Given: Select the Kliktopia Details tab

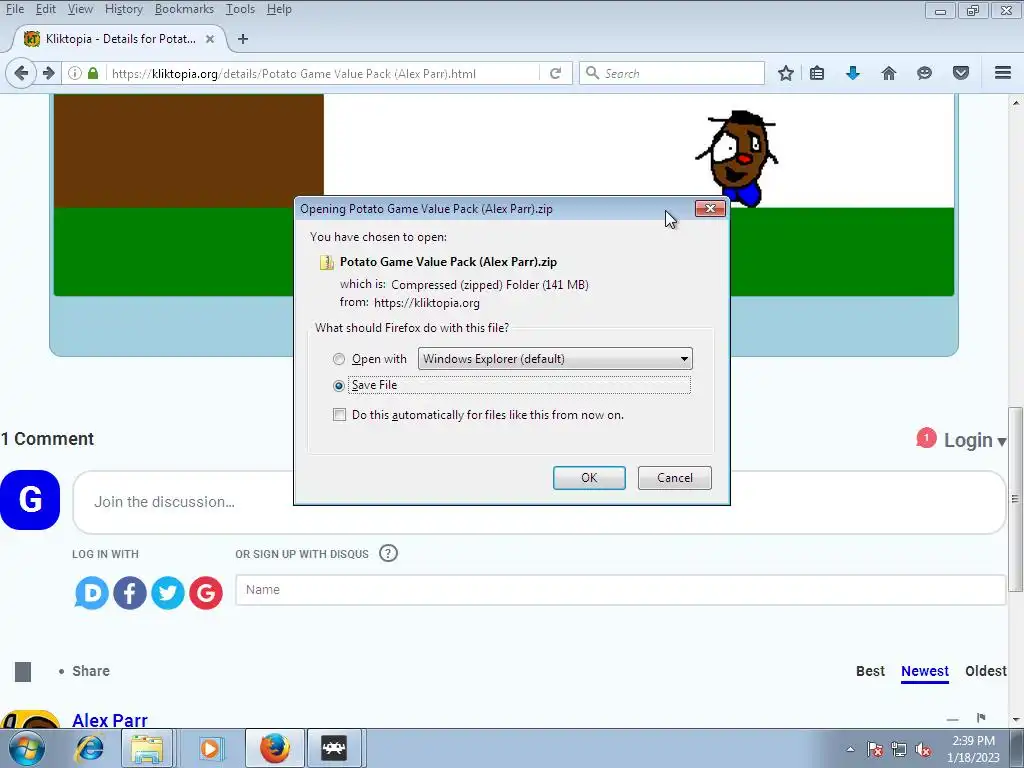Looking at the screenshot, I should coord(119,39).
